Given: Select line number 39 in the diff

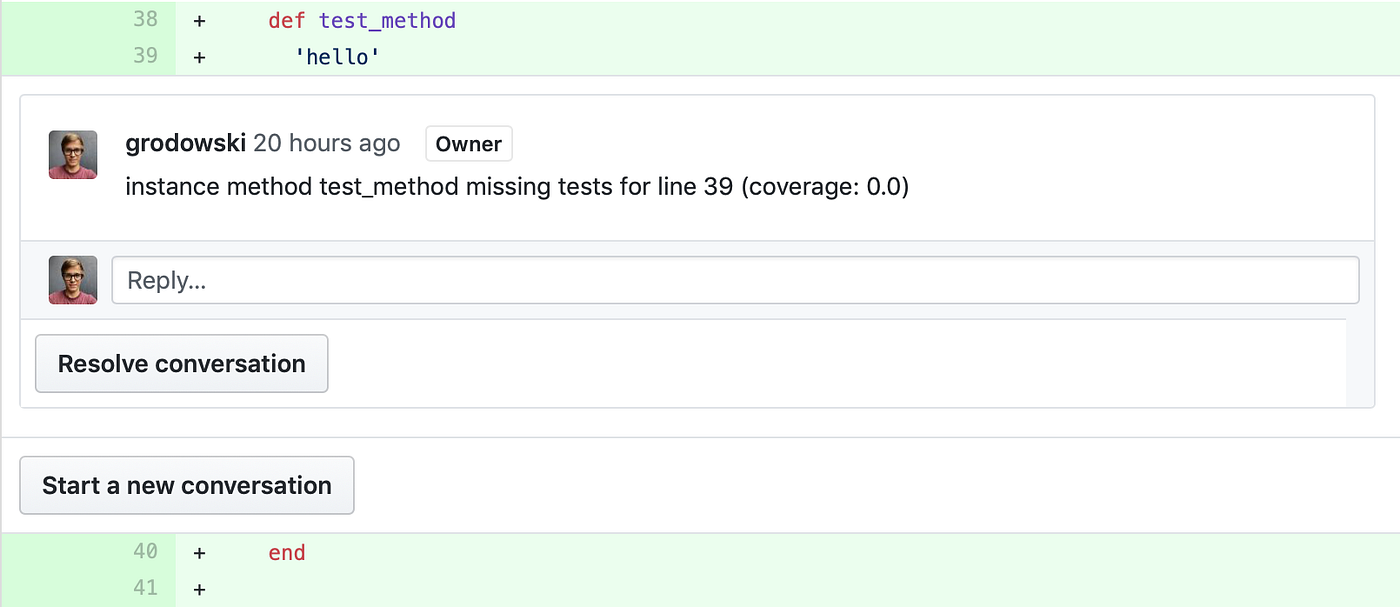Looking at the screenshot, I should click(x=145, y=55).
